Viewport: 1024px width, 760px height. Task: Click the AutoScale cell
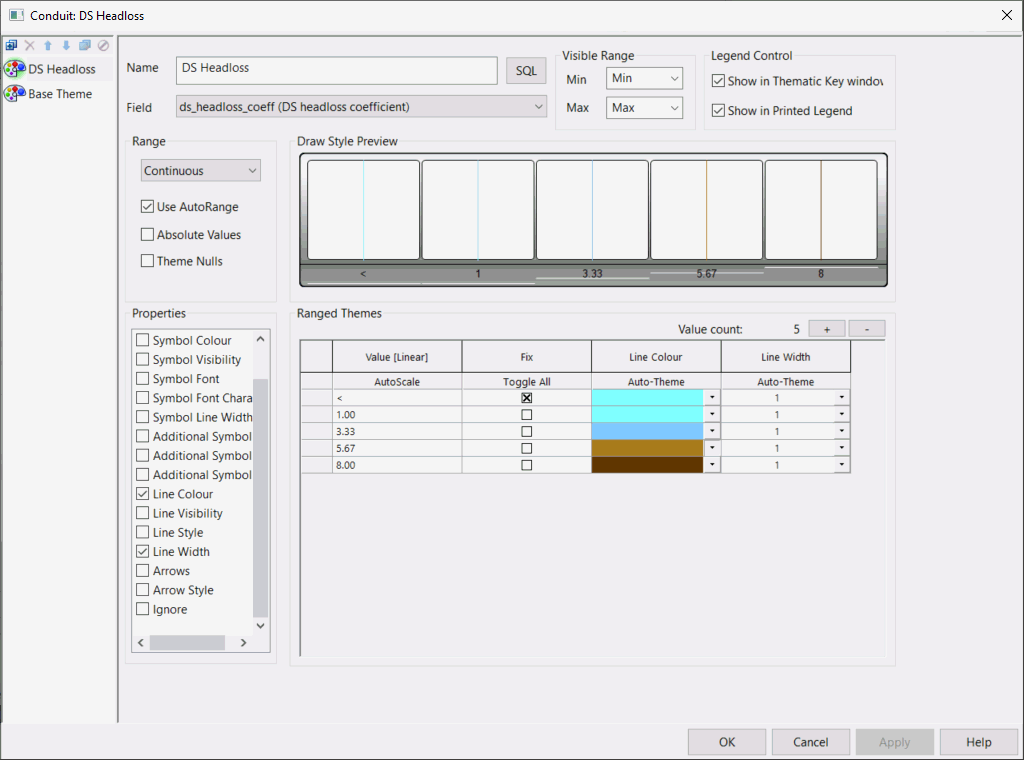click(397, 381)
